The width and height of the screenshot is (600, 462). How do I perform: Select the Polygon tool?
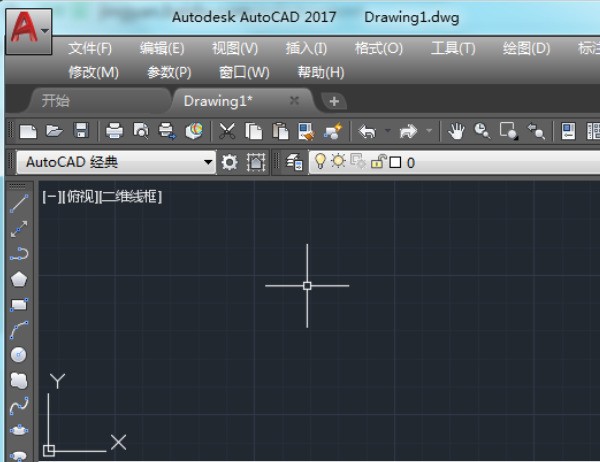[x=18, y=279]
